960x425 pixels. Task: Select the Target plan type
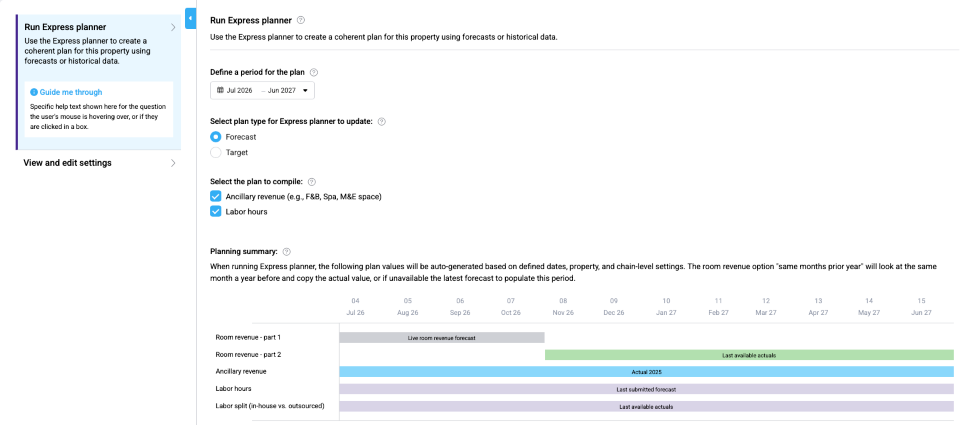(216, 152)
